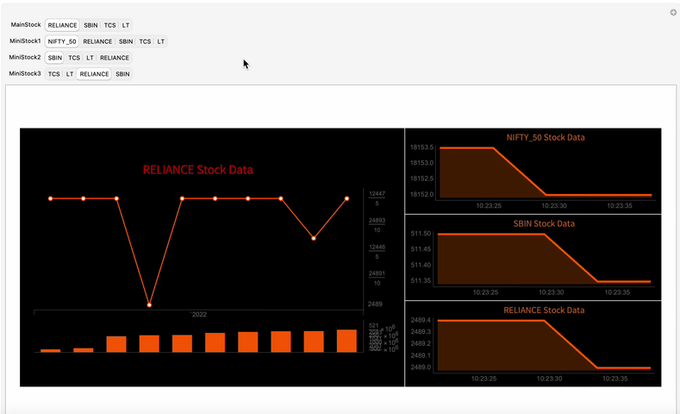Select NIFTY_50 in the MiniStock1 row

click(62, 41)
